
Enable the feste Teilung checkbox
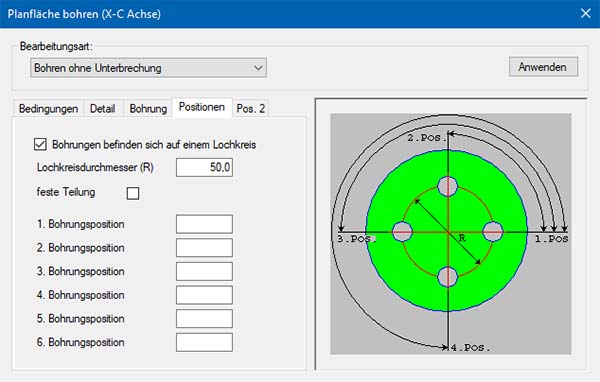click(133, 193)
